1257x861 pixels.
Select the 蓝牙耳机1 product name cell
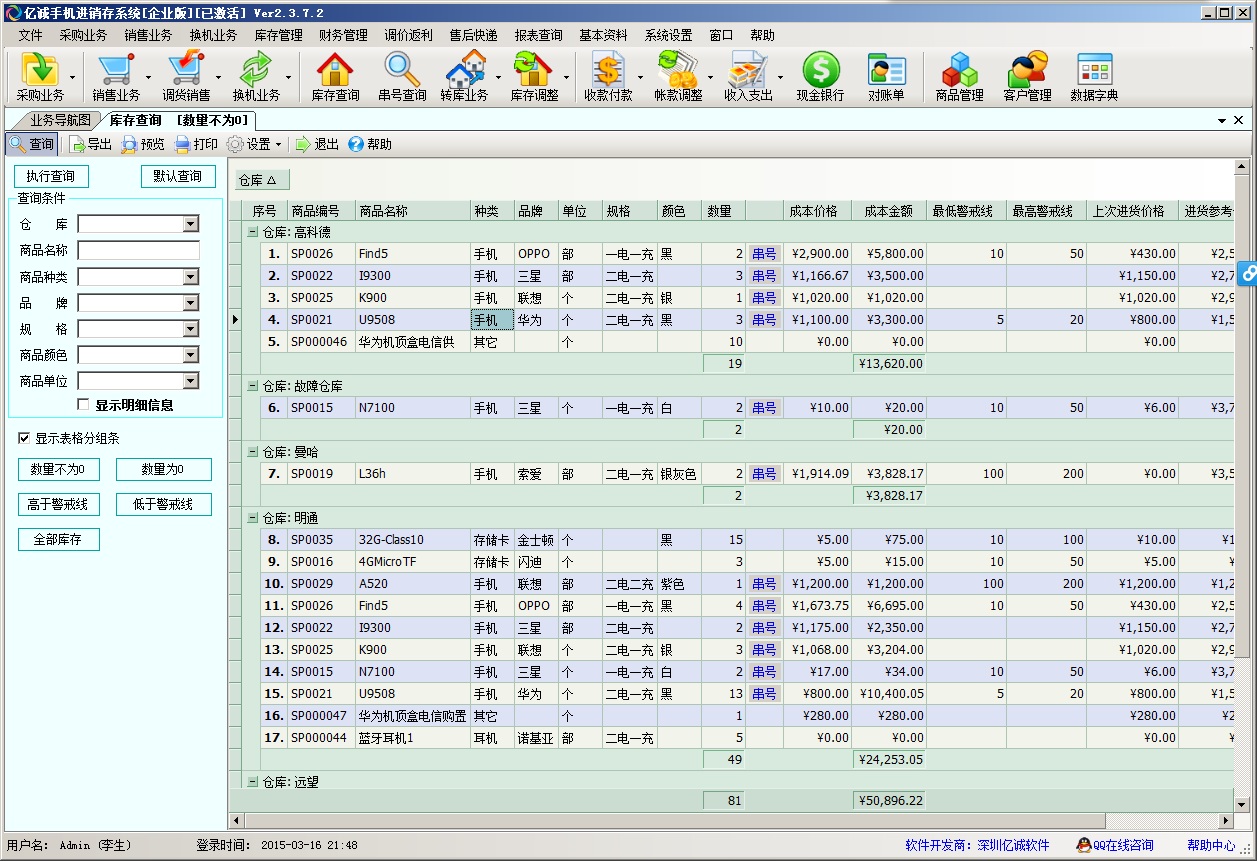coord(412,738)
